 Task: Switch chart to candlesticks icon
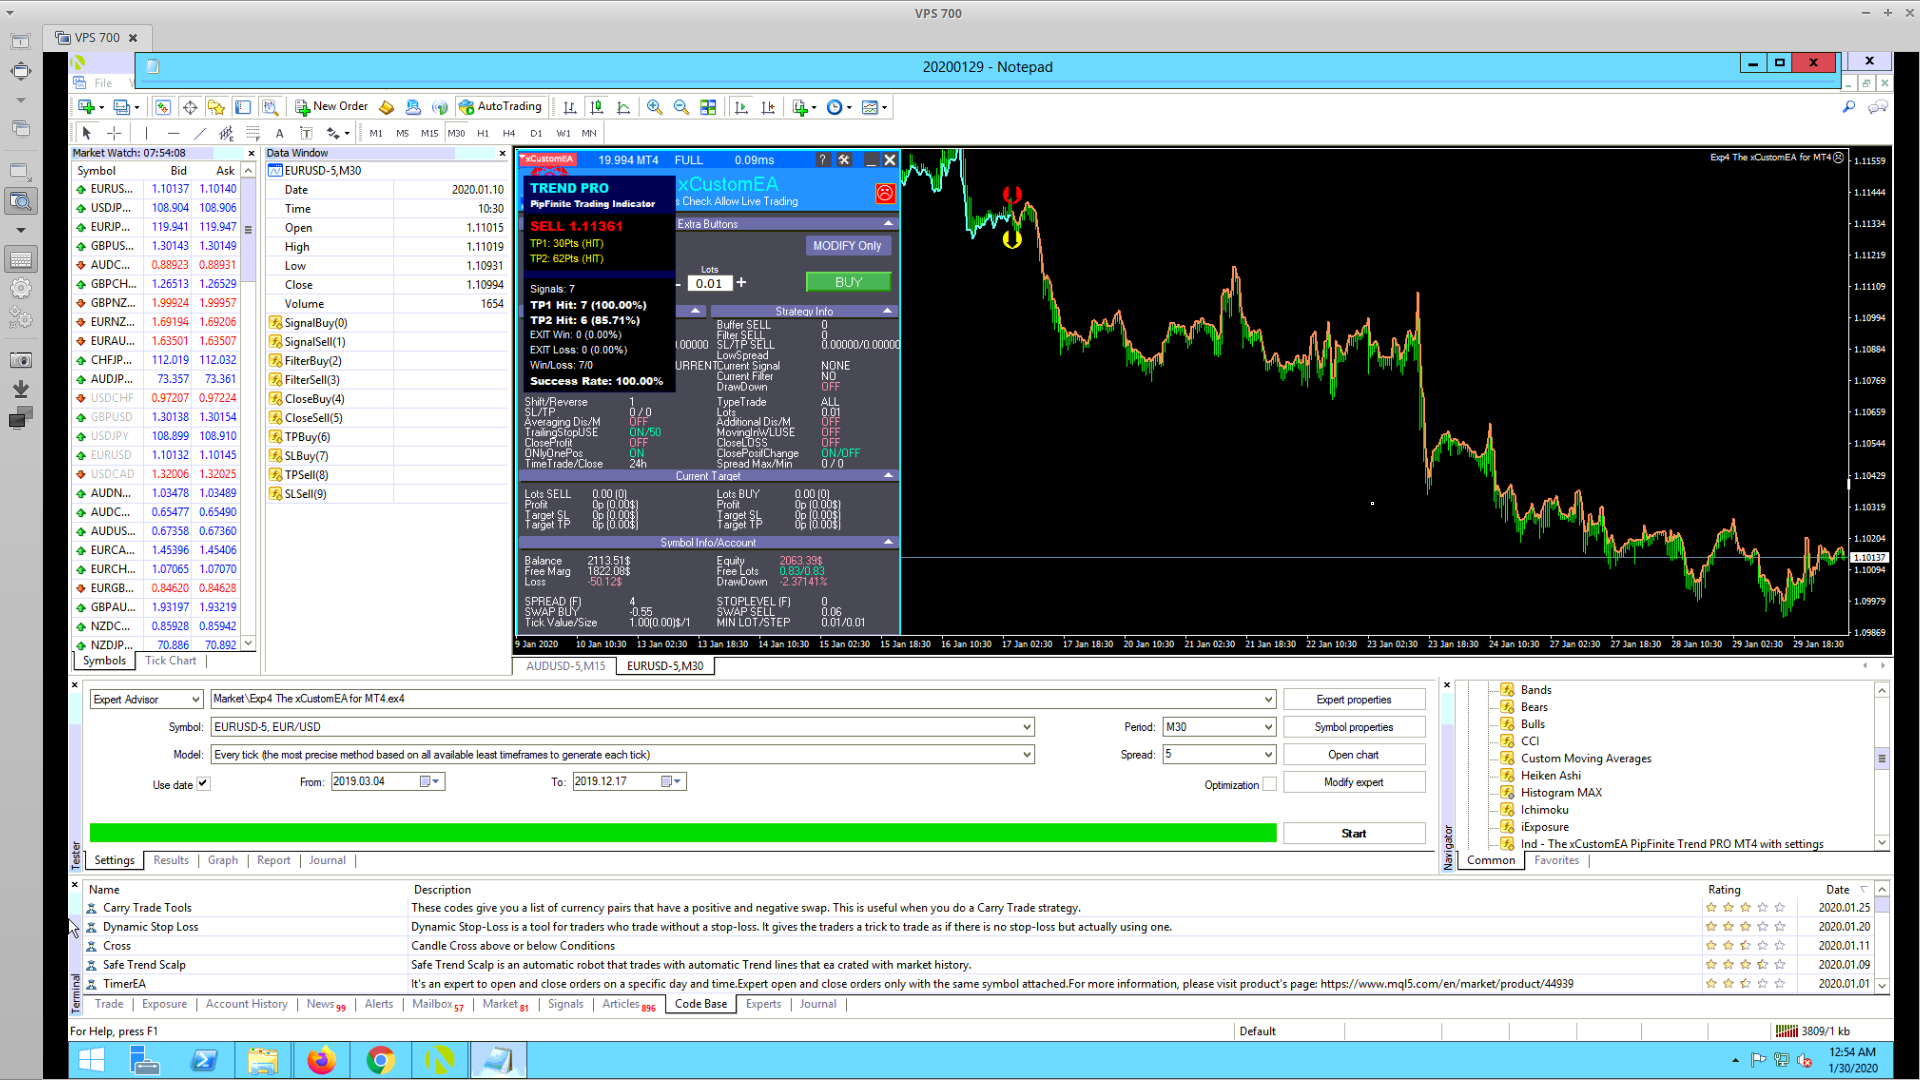click(x=596, y=107)
